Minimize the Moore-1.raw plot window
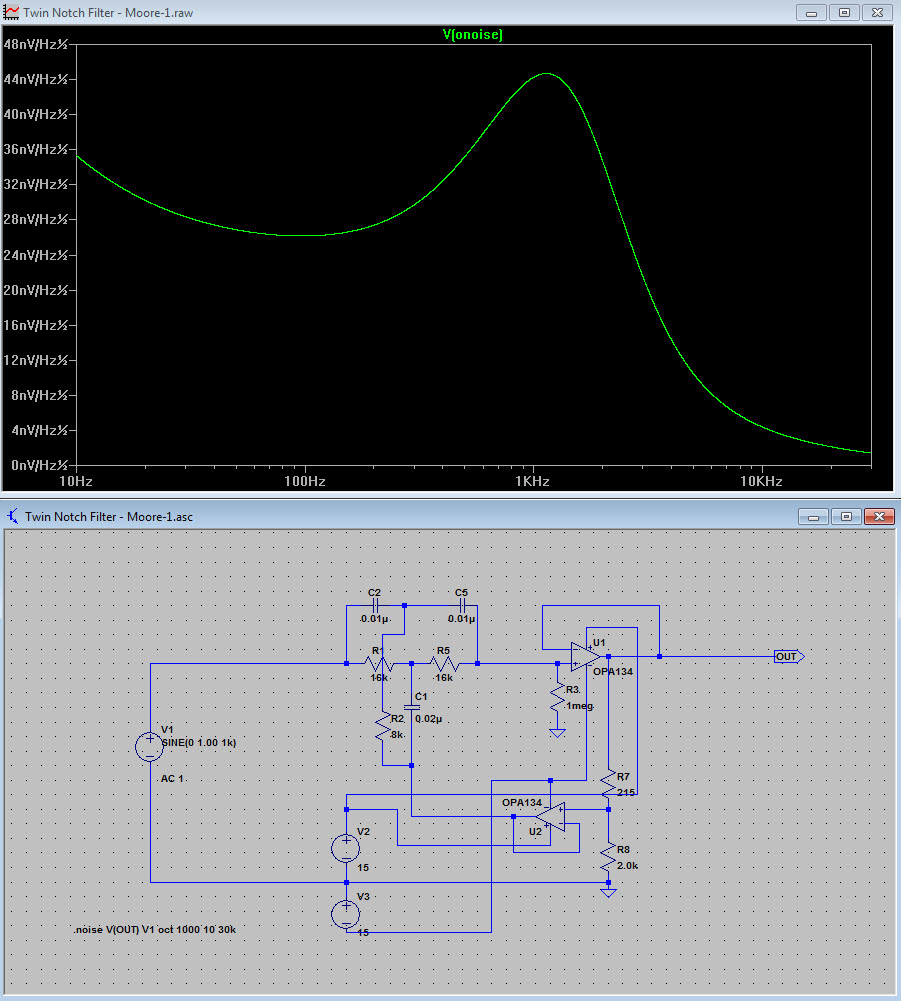The image size is (901, 1001). point(812,13)
